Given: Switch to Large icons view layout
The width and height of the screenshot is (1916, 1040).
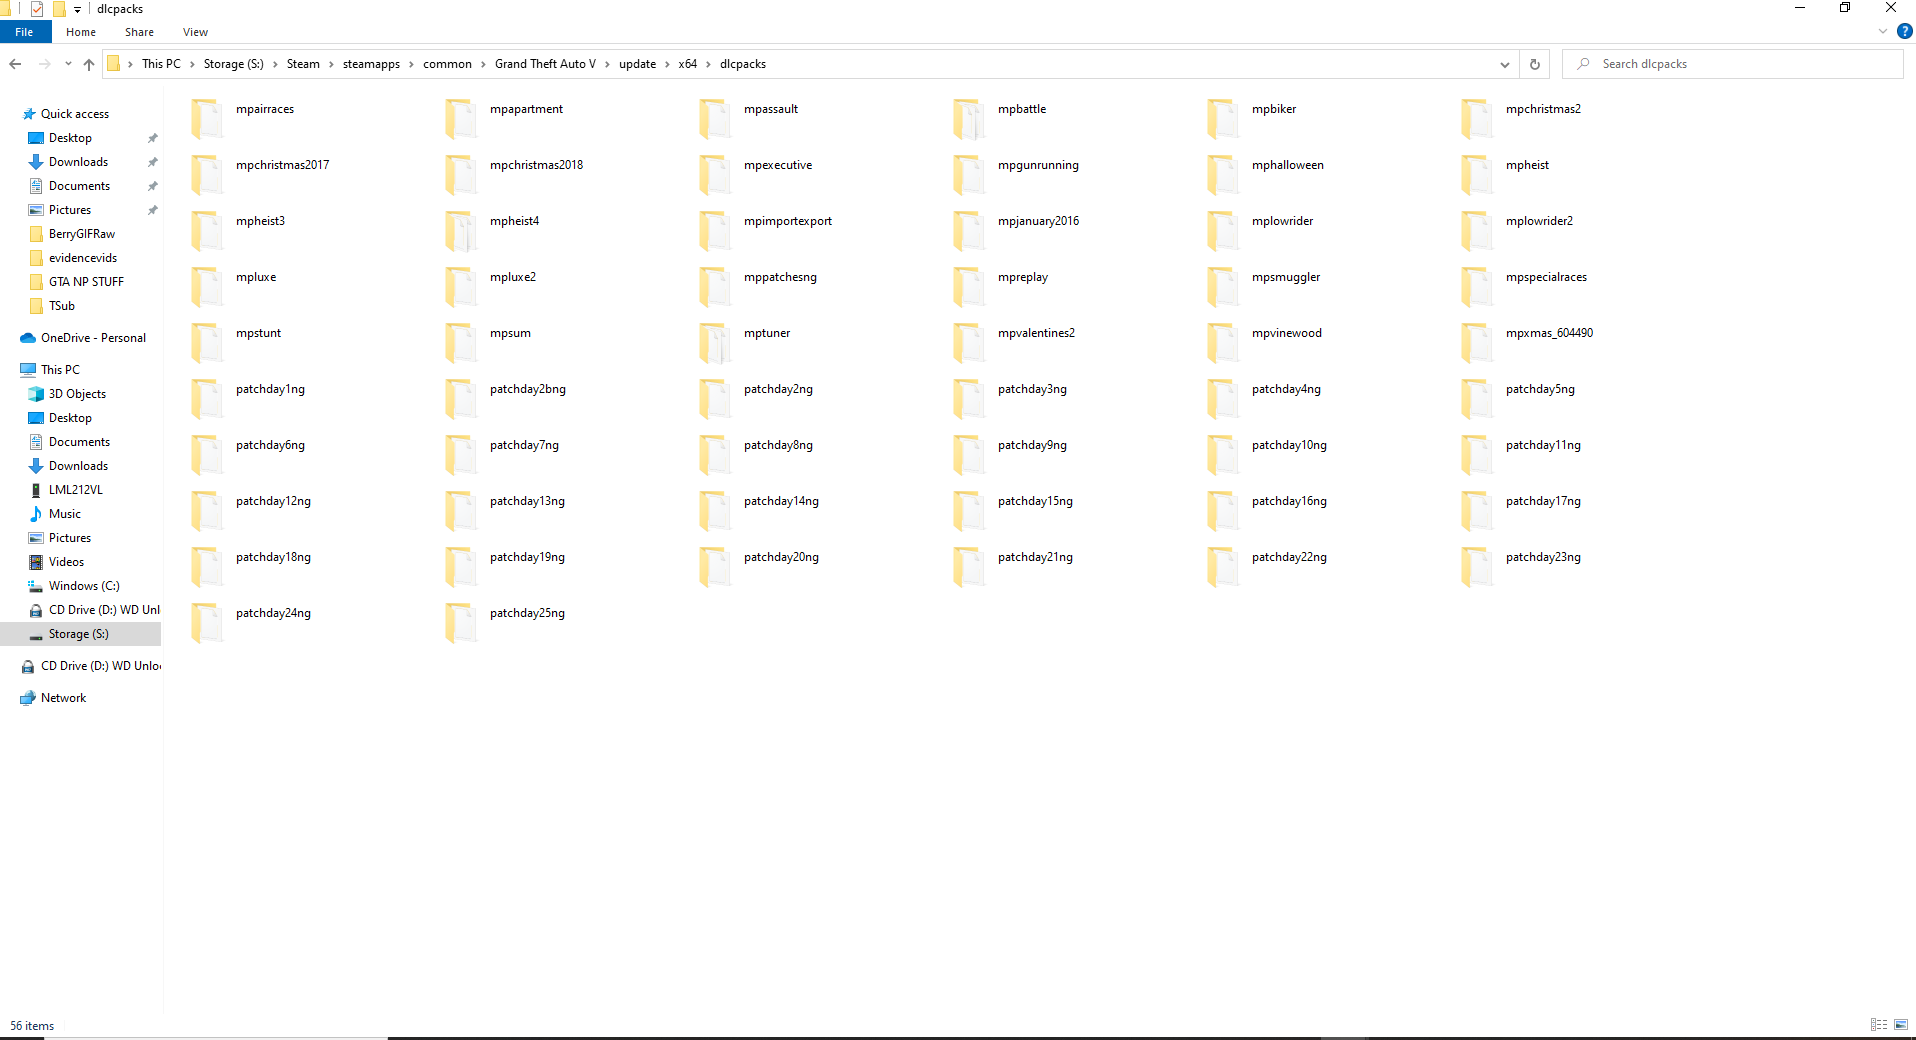Looking at the screenshot, I should pos(1901,1025).
